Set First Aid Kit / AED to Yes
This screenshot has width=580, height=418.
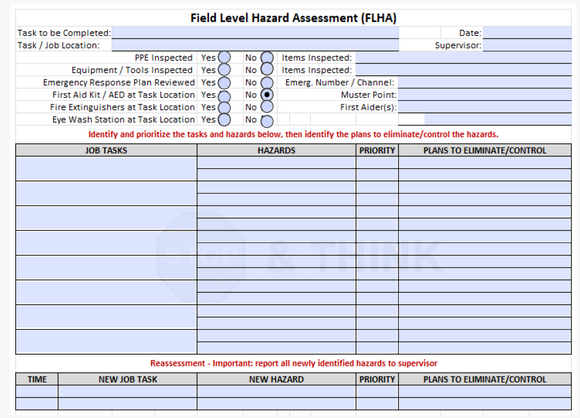pyautogui.click(x=224, y=96)
